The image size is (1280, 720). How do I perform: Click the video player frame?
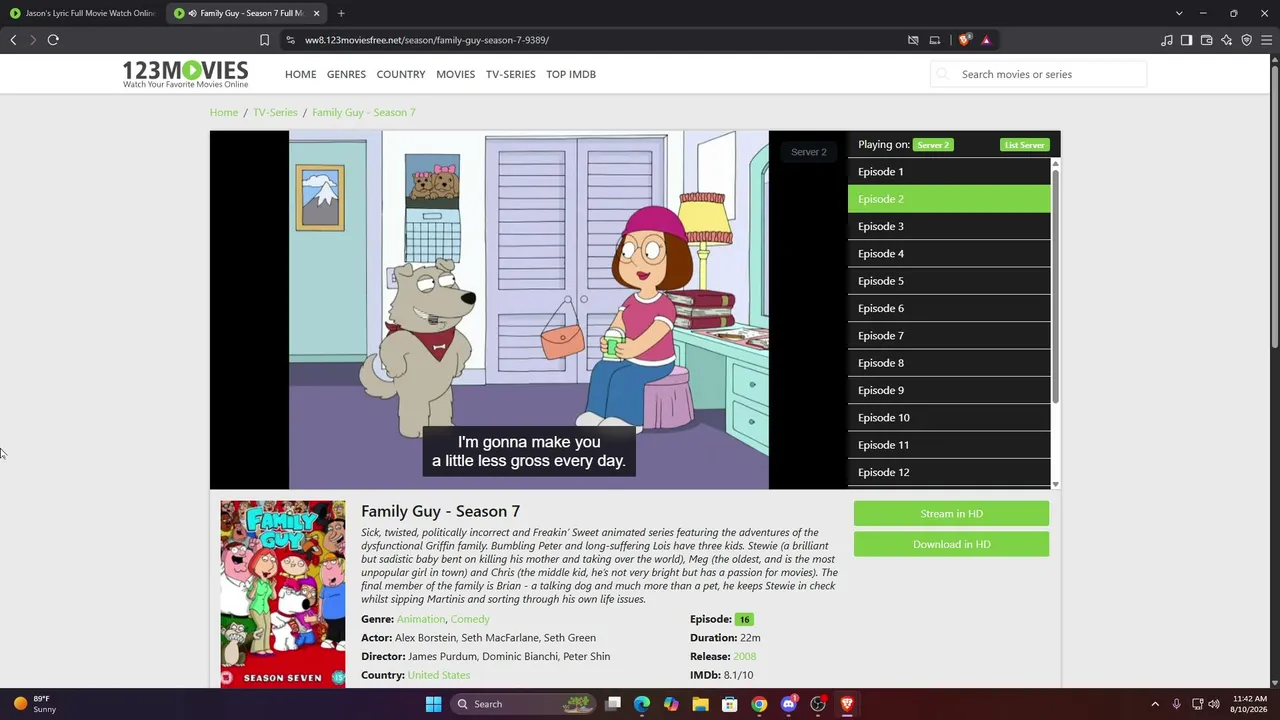pos(529,310)
